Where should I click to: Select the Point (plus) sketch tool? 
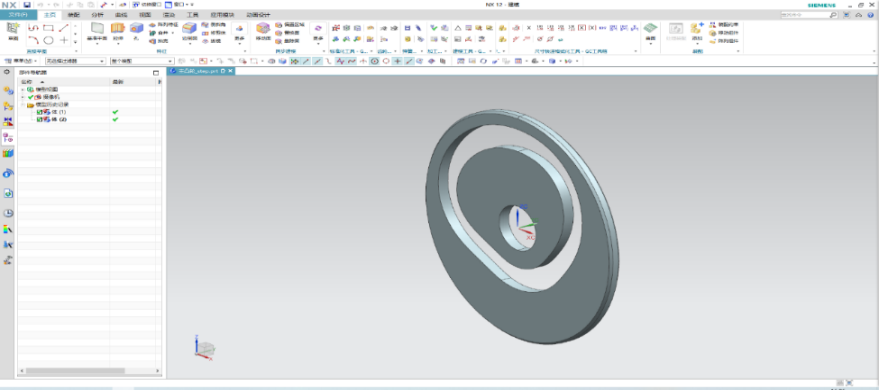(x=63, y=40)
